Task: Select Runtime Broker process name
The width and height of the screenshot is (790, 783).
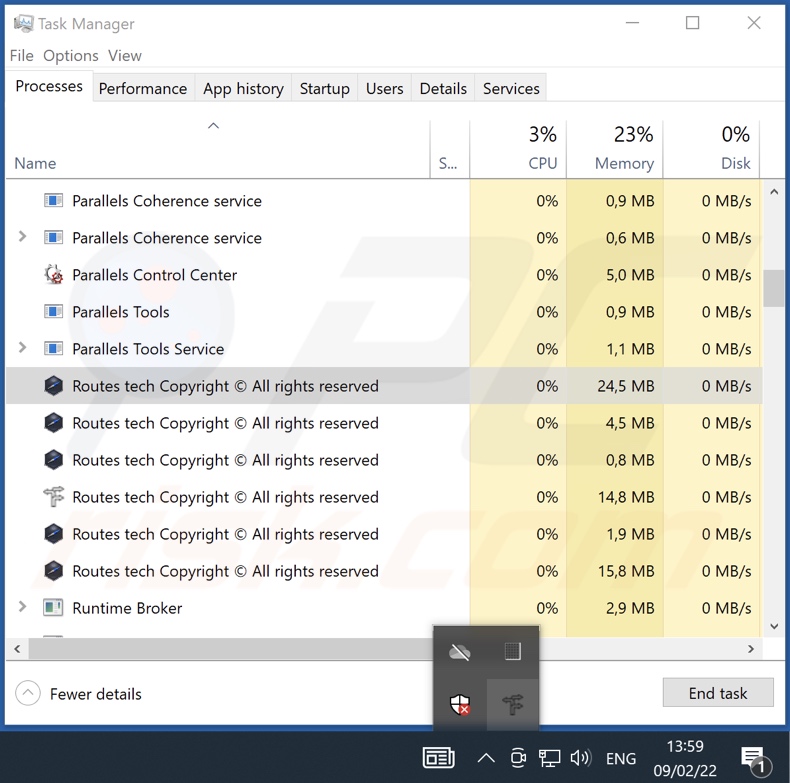Action: click(x=127, y=608)
